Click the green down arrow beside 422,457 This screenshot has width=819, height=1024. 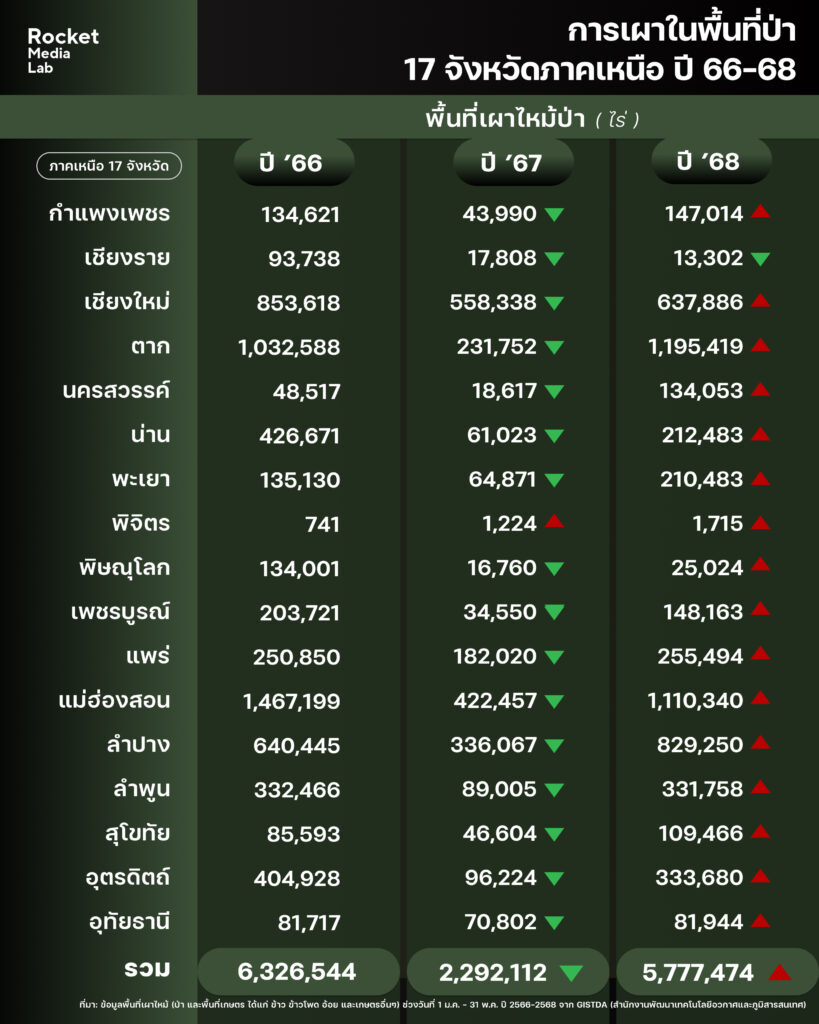click(554, 701)
